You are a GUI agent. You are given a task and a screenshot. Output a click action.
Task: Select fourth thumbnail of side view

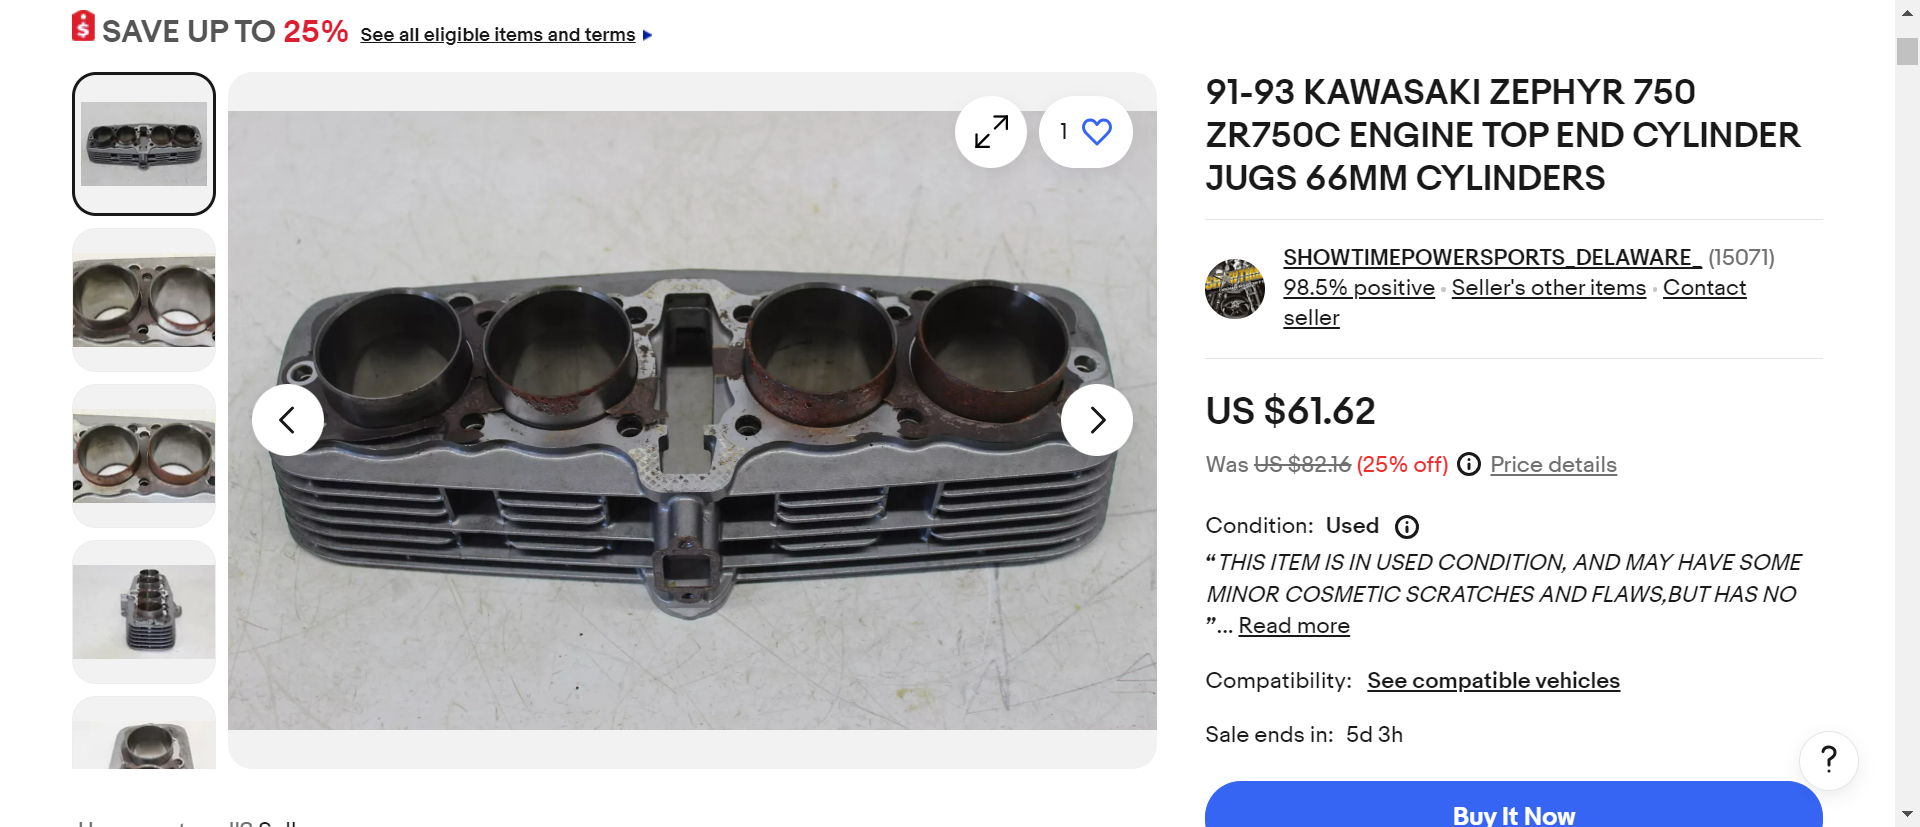tap(144, 612)
